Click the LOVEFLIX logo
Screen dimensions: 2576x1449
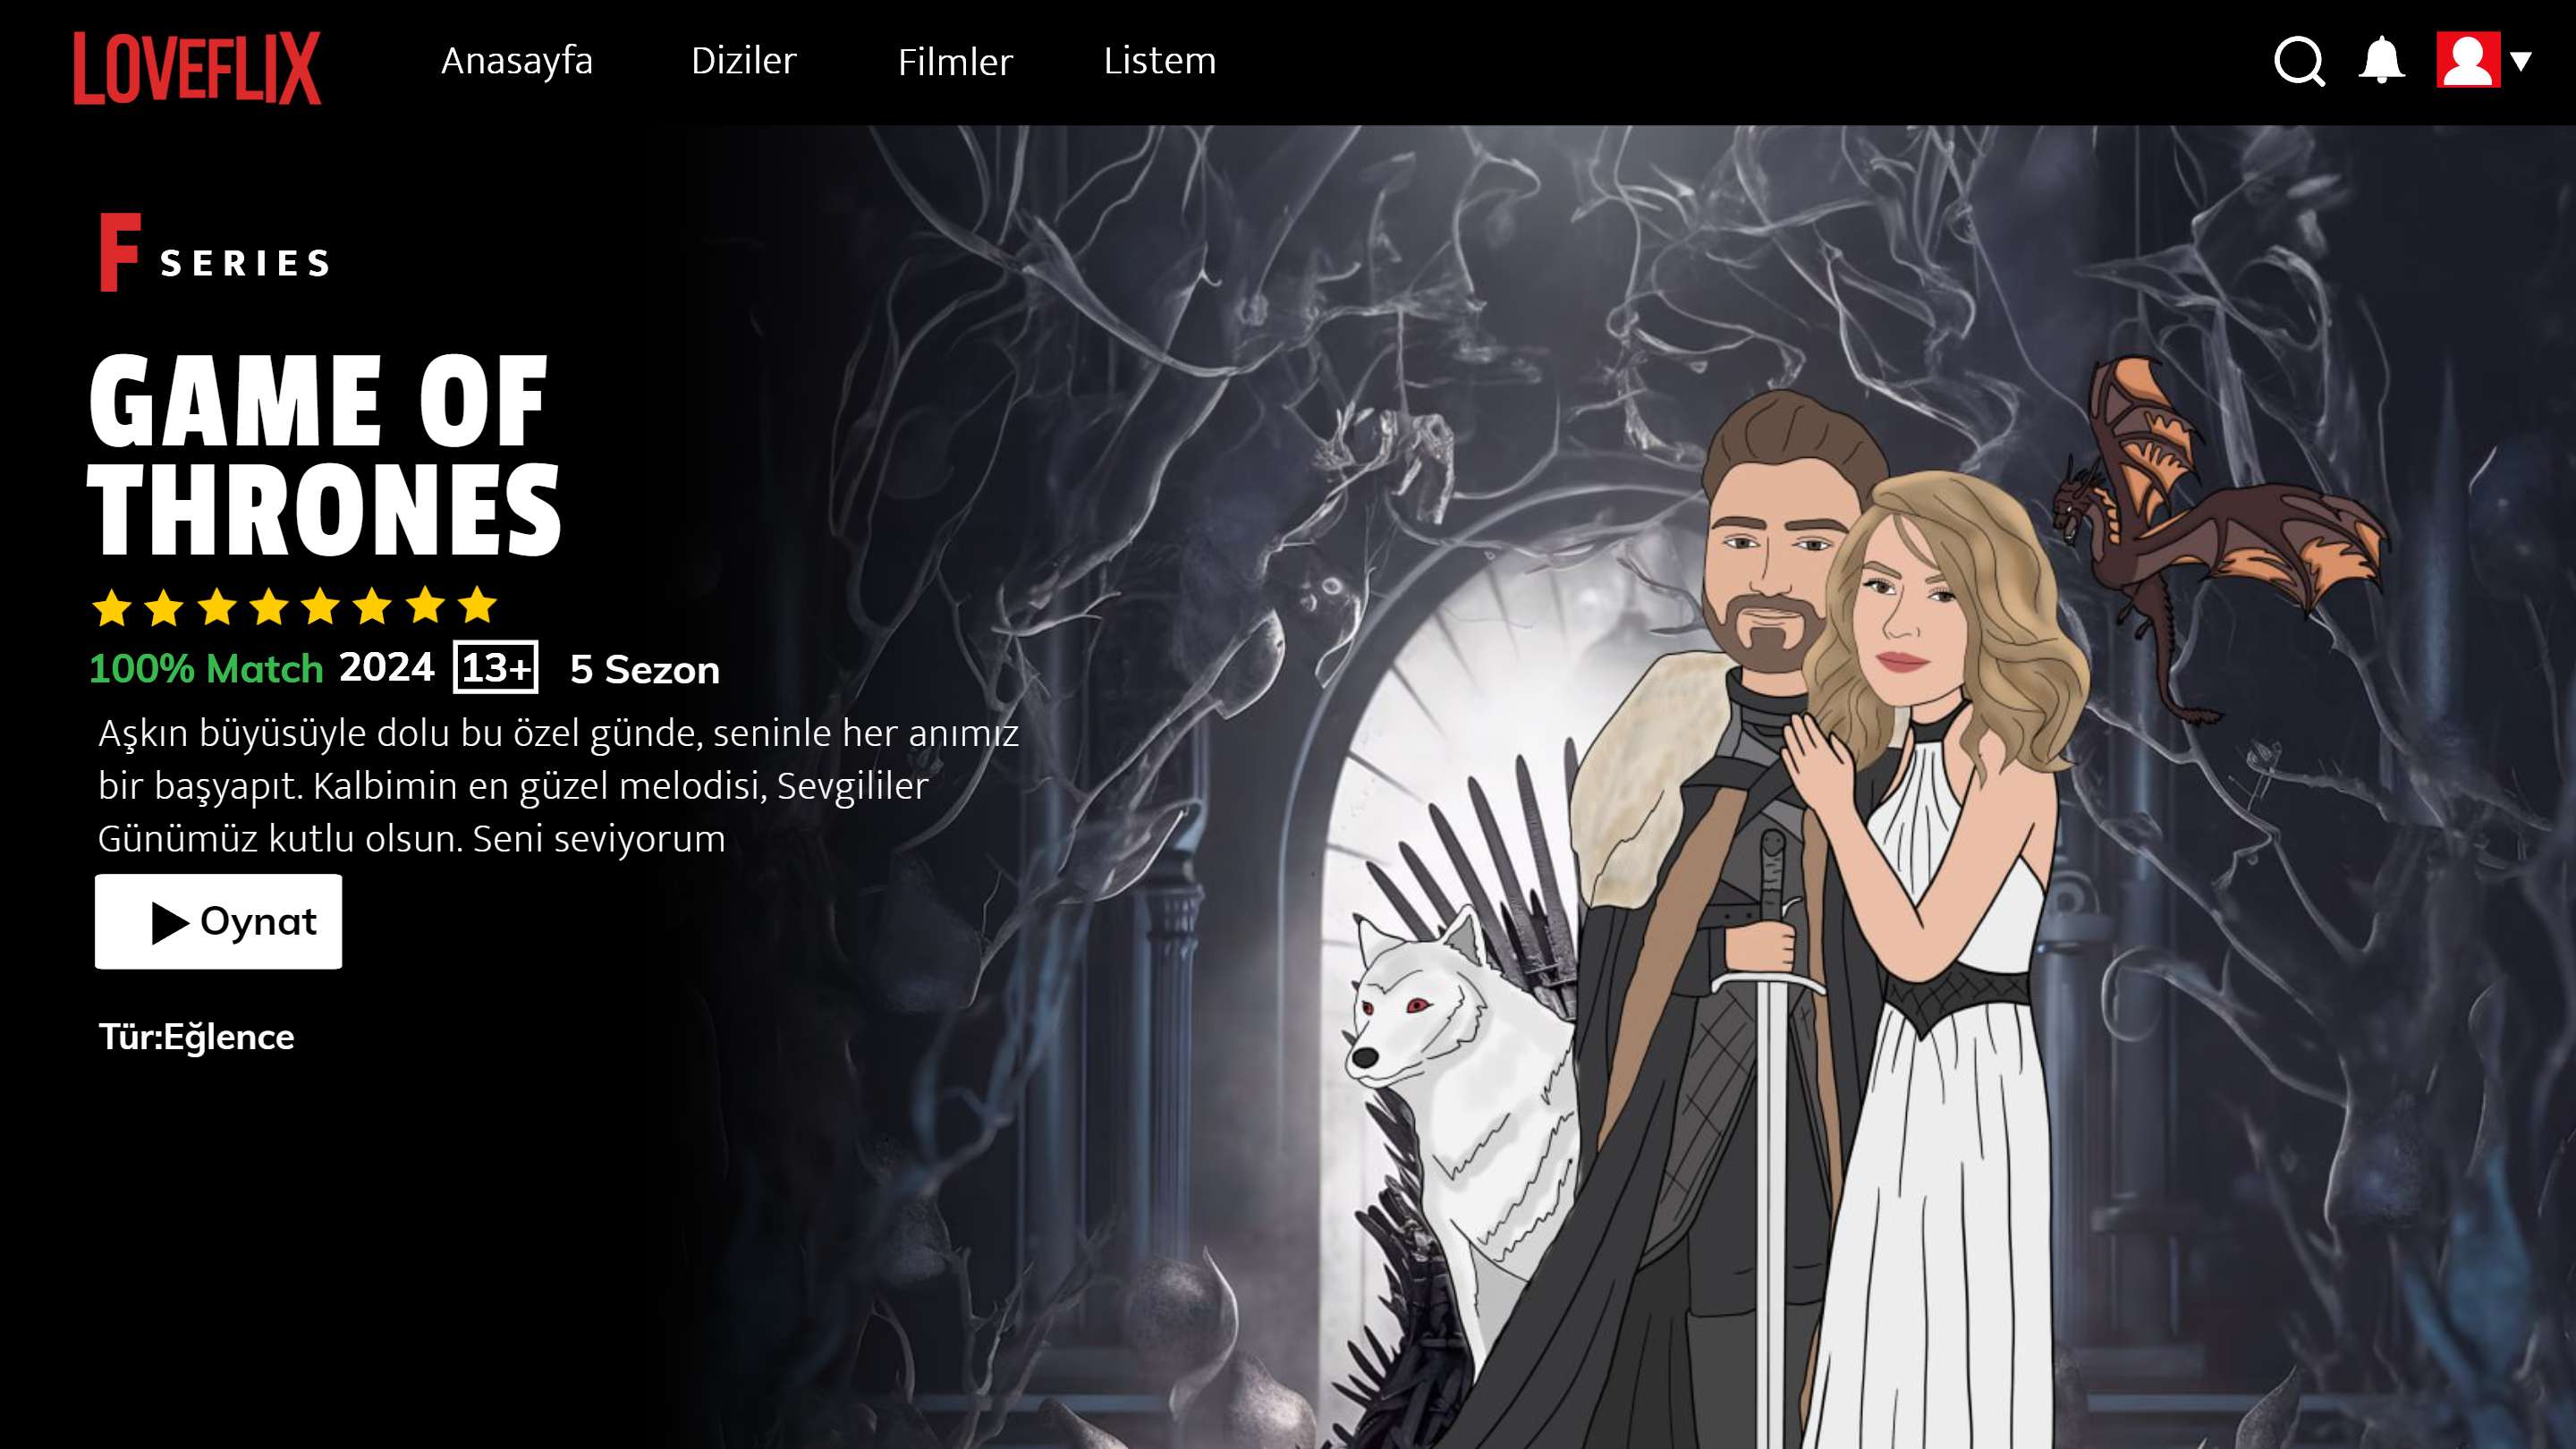(x=197, y=67)
